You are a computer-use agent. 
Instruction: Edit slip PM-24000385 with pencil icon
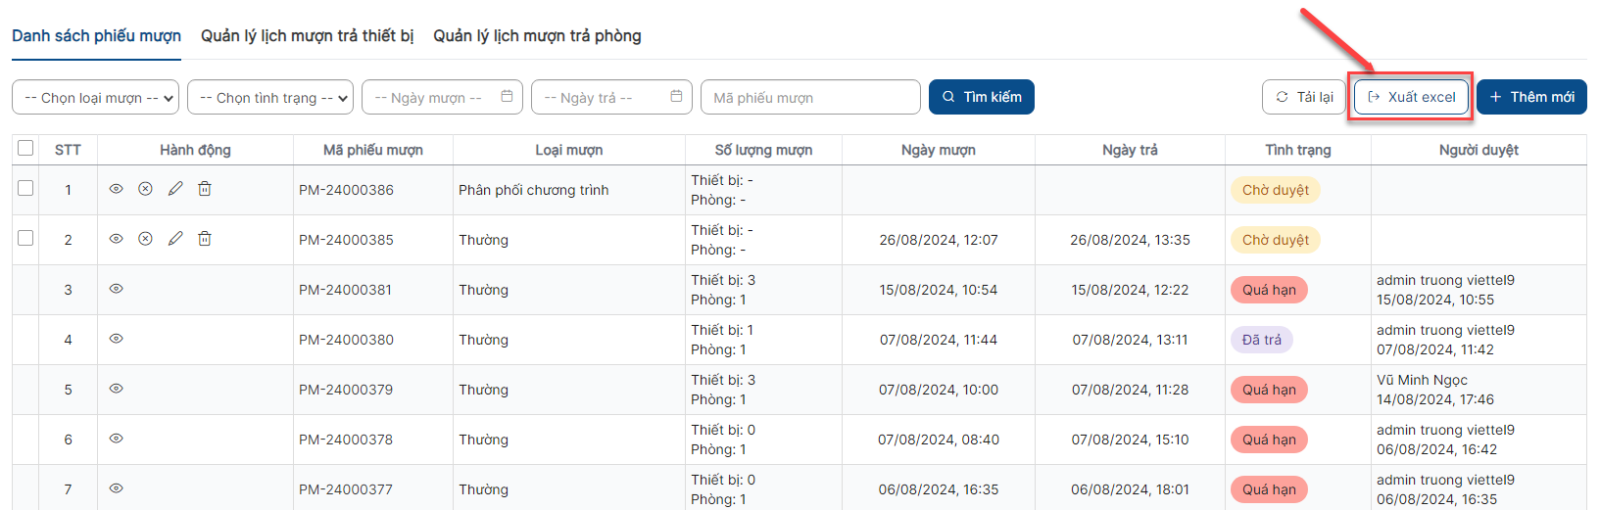175,239
